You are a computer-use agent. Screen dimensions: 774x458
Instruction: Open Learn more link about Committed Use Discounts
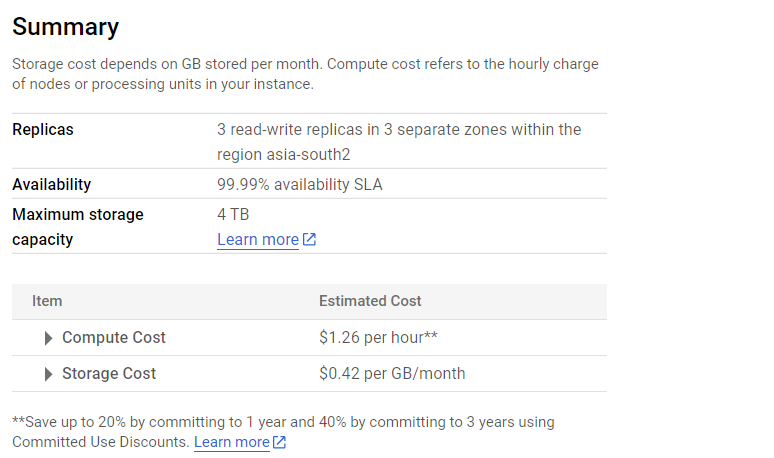[x=231, y=442]
